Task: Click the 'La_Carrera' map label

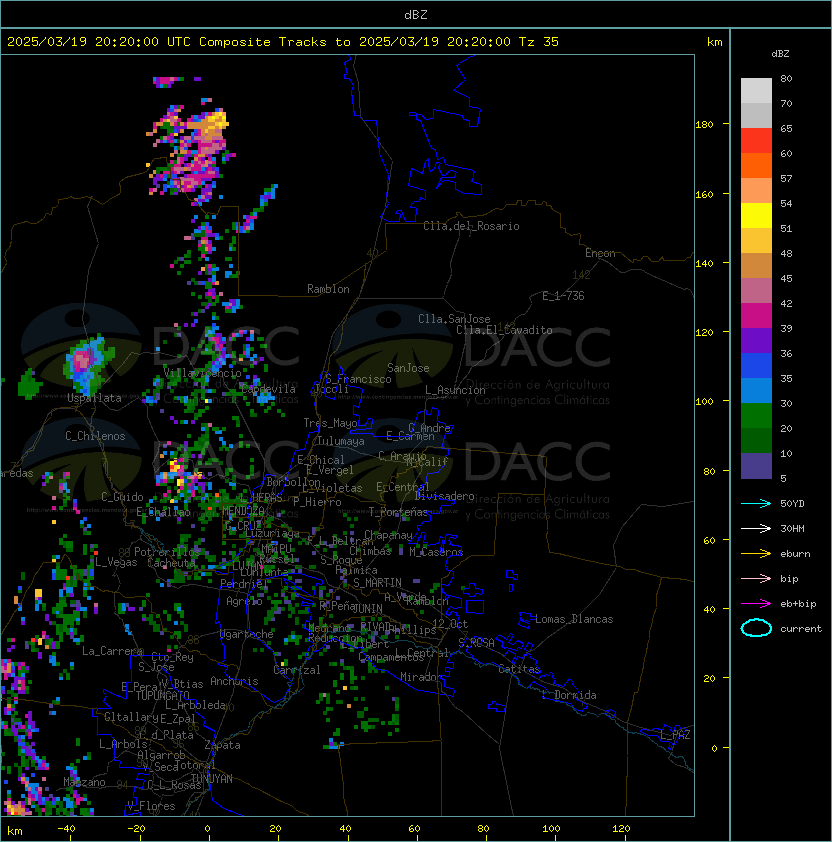Action: coord(112,651)
